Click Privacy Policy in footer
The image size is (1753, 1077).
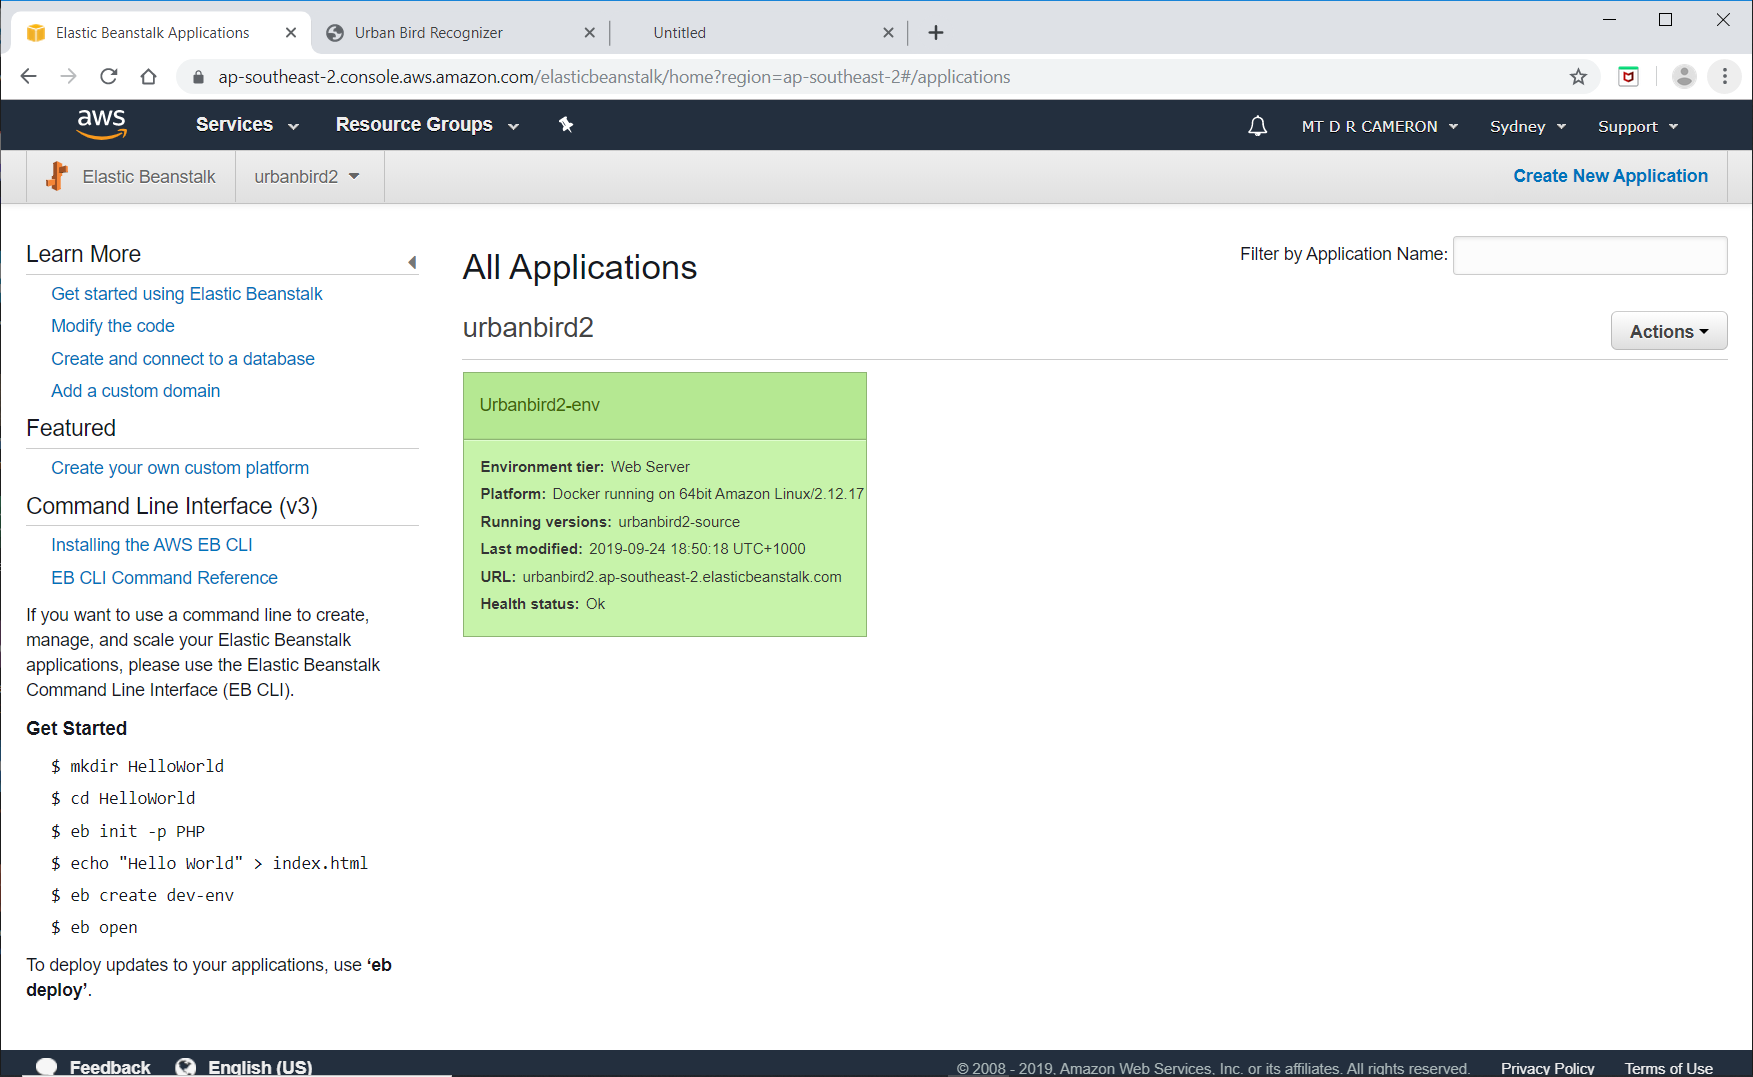1547,1068
